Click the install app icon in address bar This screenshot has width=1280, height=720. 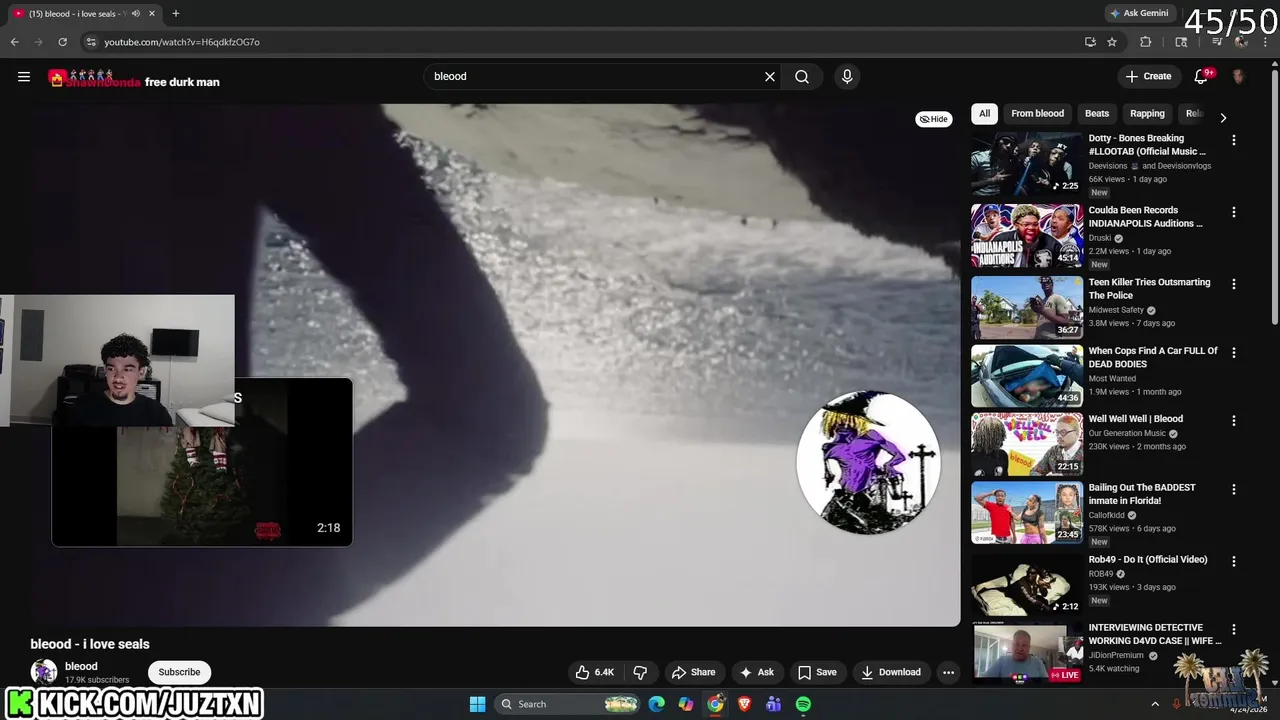(1090, 42)
